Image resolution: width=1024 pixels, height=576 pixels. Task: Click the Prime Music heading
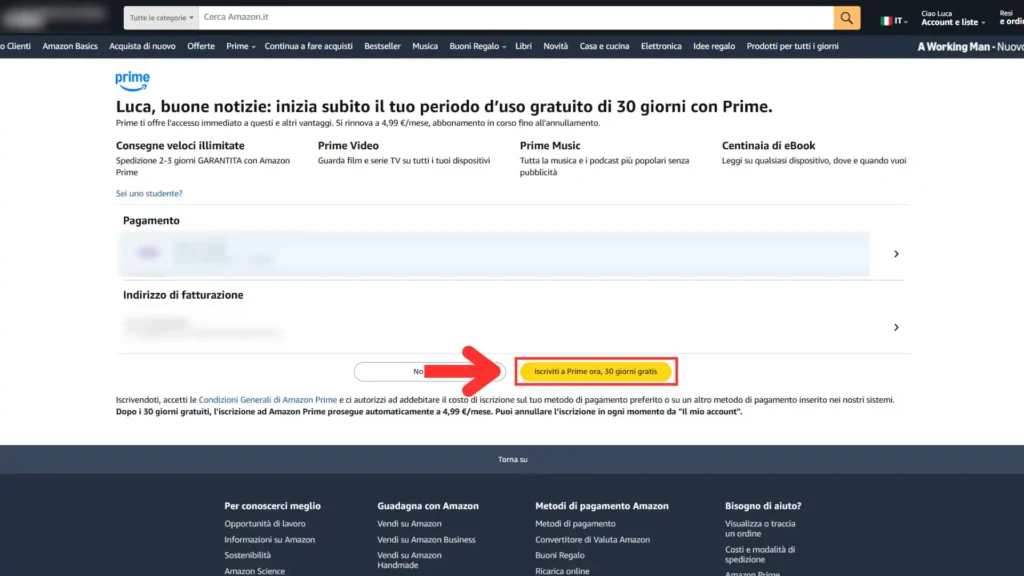click(550, 146)
